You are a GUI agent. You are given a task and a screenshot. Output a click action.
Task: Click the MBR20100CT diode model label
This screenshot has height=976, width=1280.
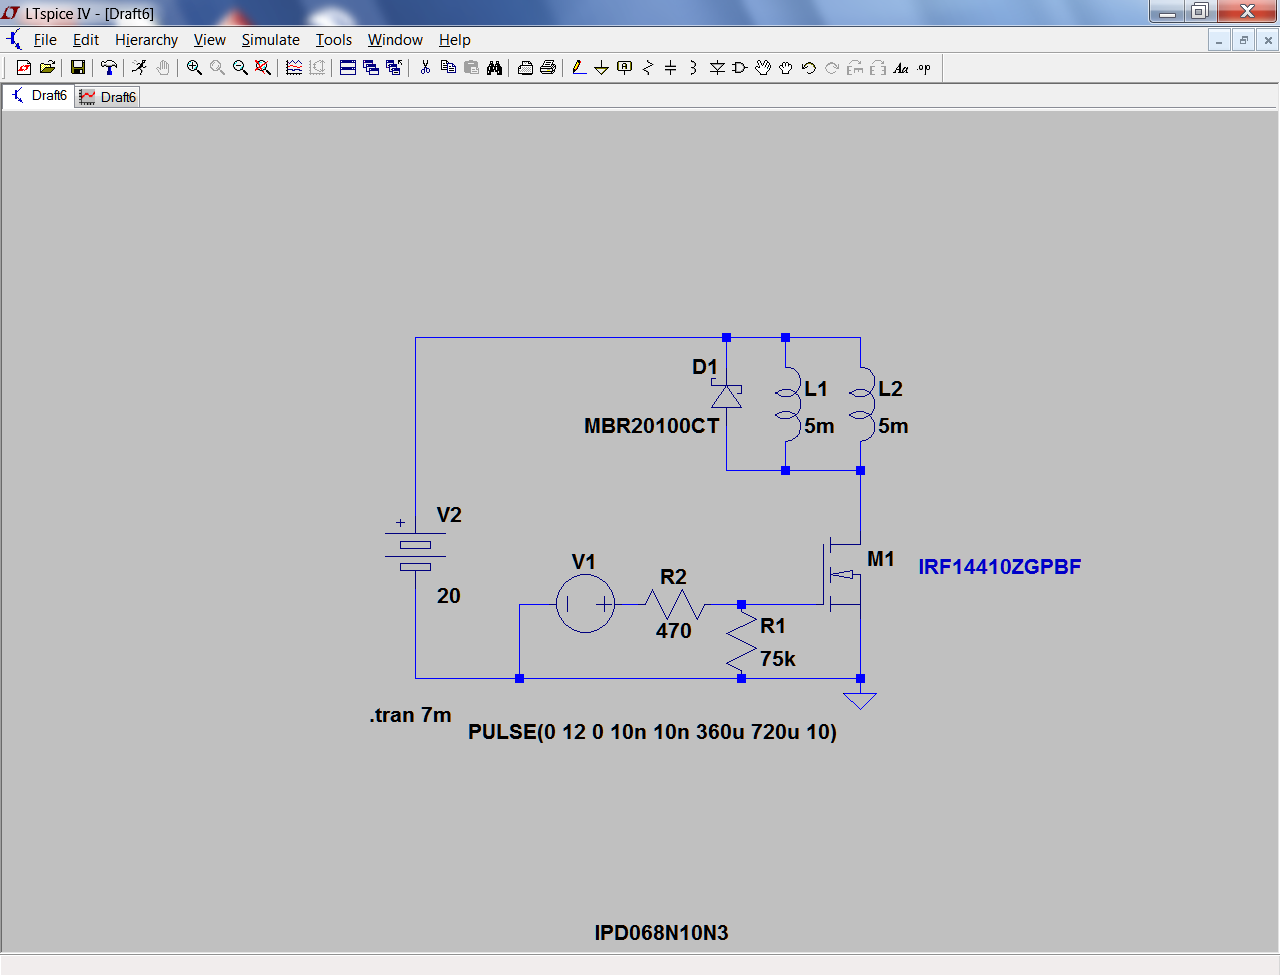click(652, 426)
